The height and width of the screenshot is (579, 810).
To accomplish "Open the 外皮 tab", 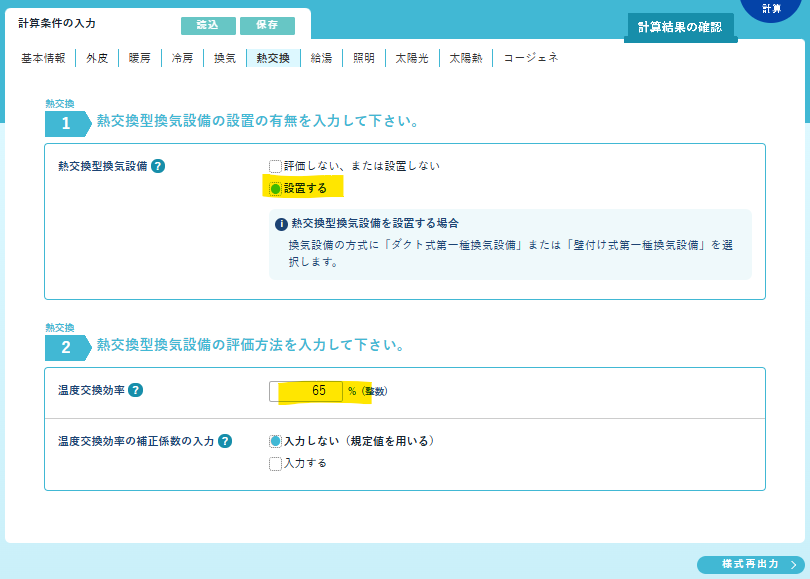I will (97, 58).
